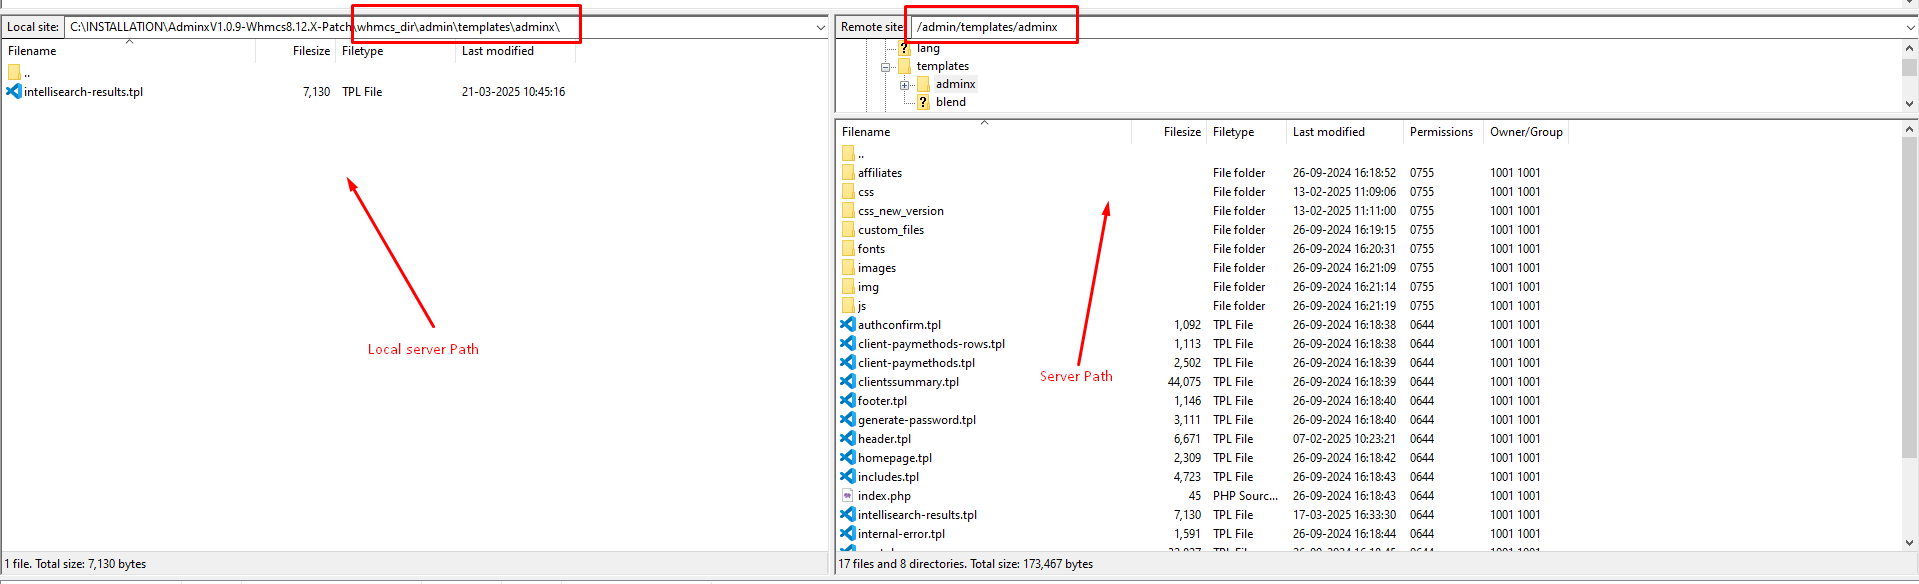
Task: Sort remote files by Last modified
Action: click(x=1328, y=132)
